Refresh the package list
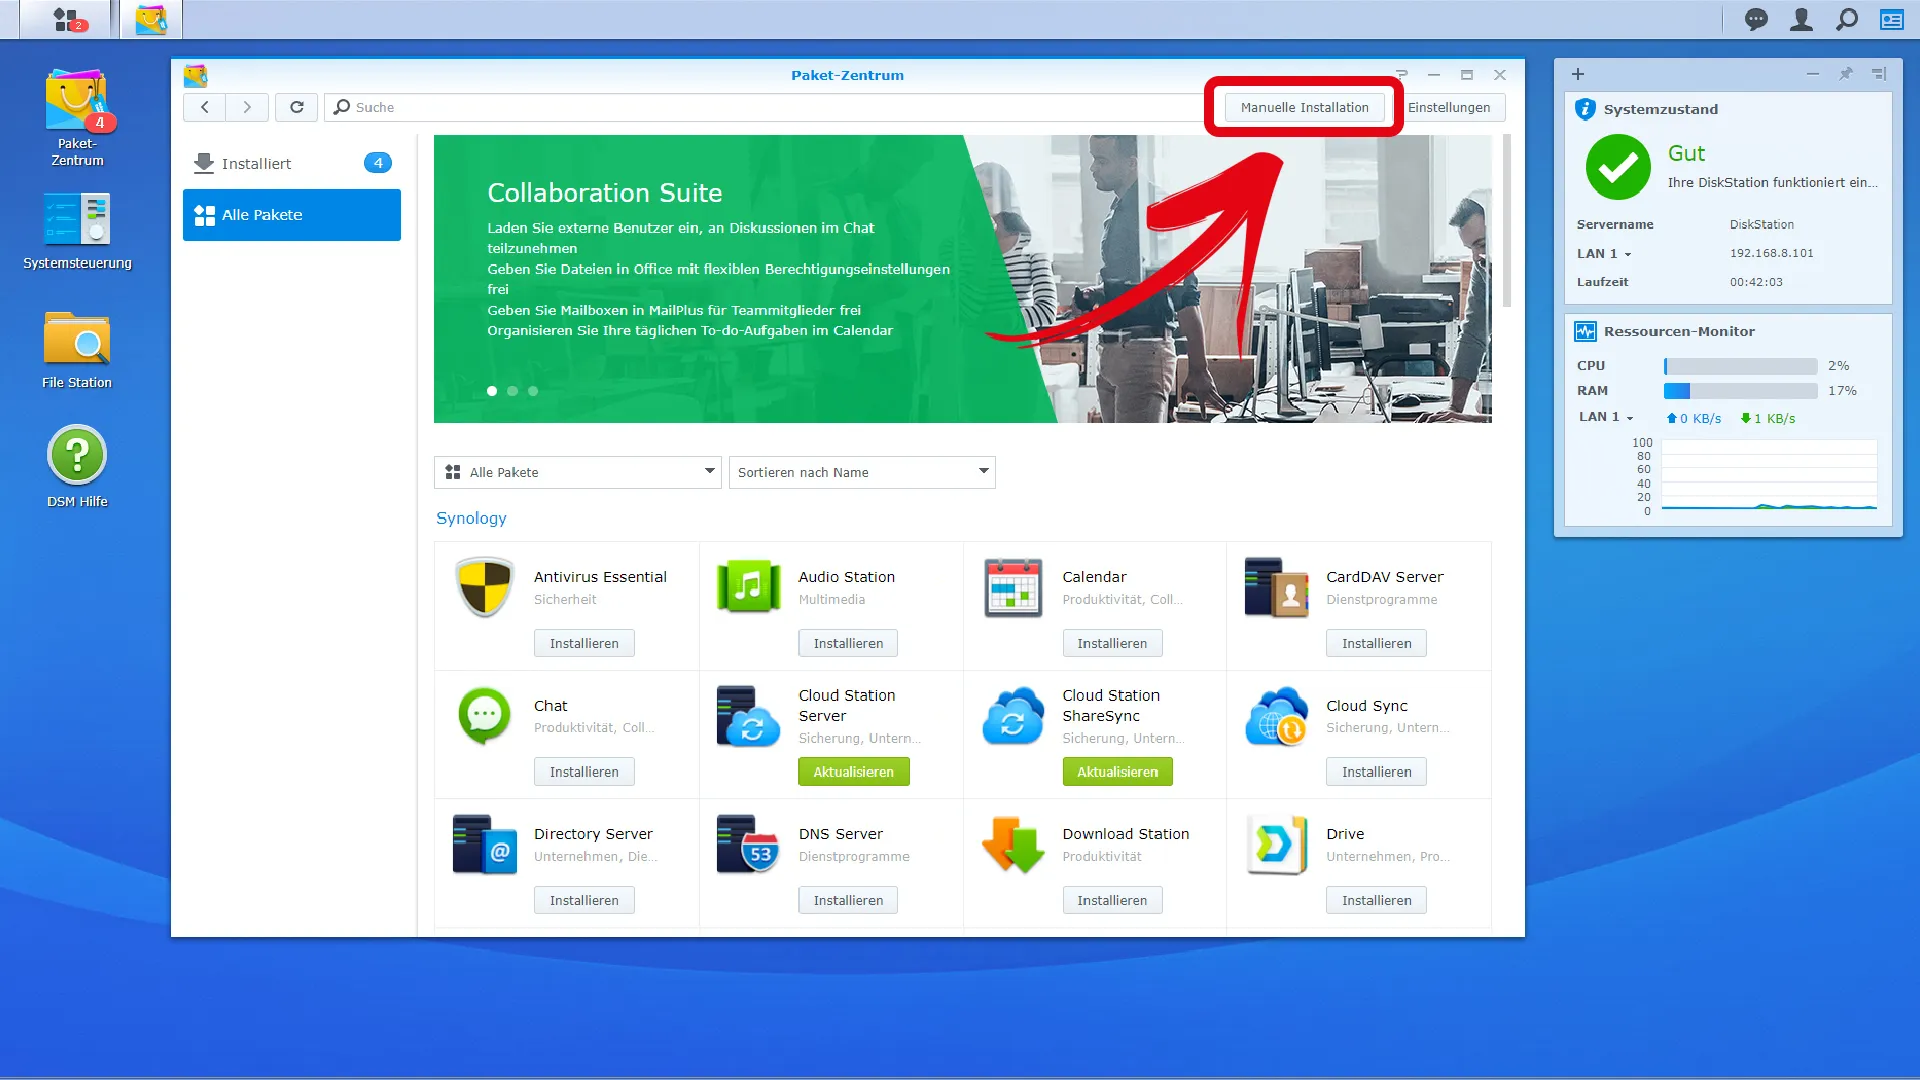Viewport: 1920px width, 1080px height. (296, 107)
